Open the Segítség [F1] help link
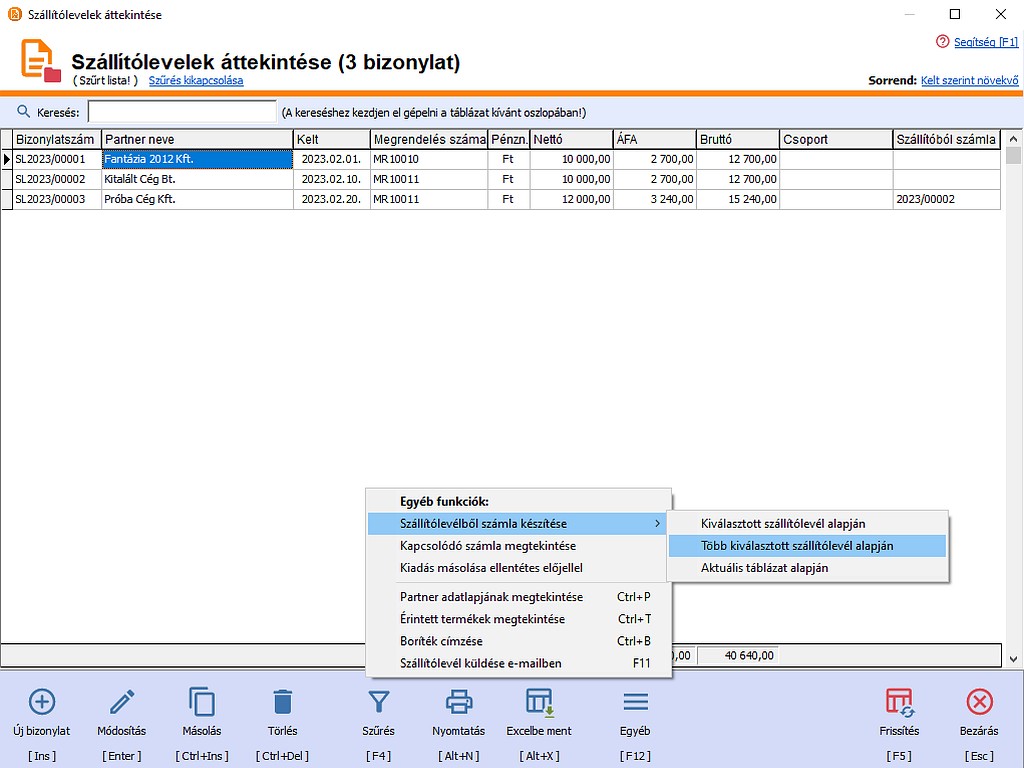 pos(985,42)
